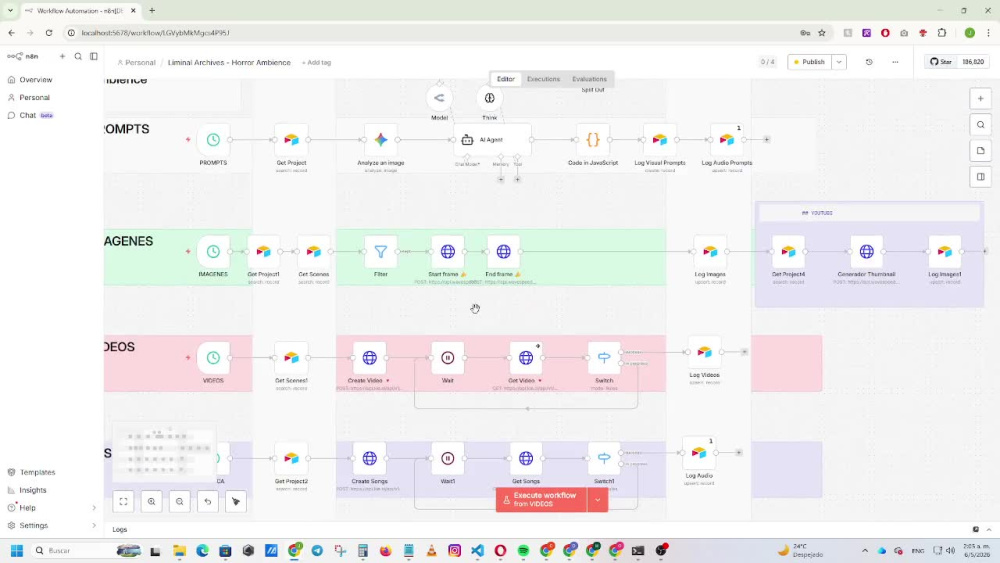Image resolution: width=1000 pixels, height=563 pixels.
Task: Add a node with the plus panel button
Action: pyautogui.click(x=980, y=99)
